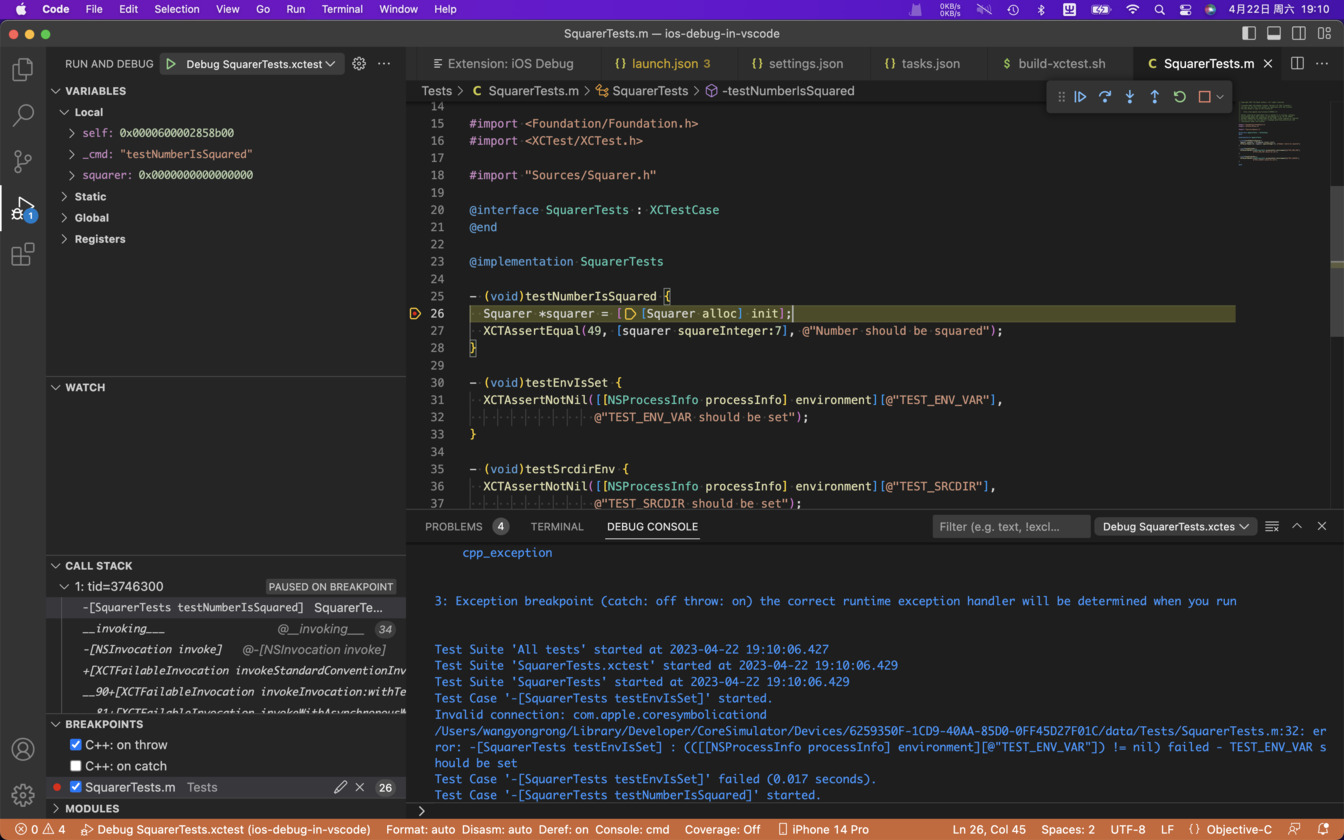The image size is (1344, 840).
Task: Start debugging with the green play icon
Action: click(171, 63)
